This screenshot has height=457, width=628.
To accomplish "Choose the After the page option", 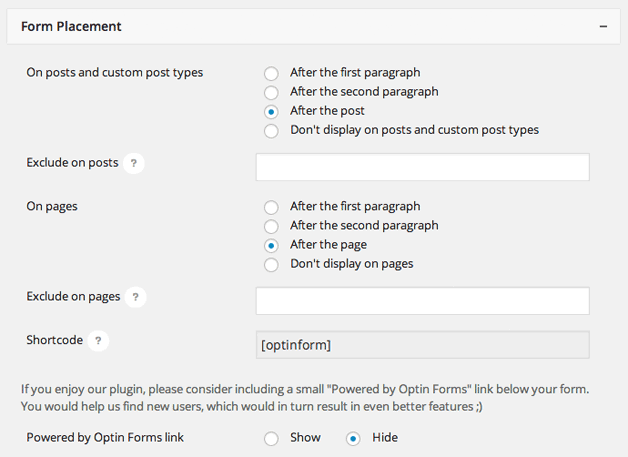I will tap(271, 246).
